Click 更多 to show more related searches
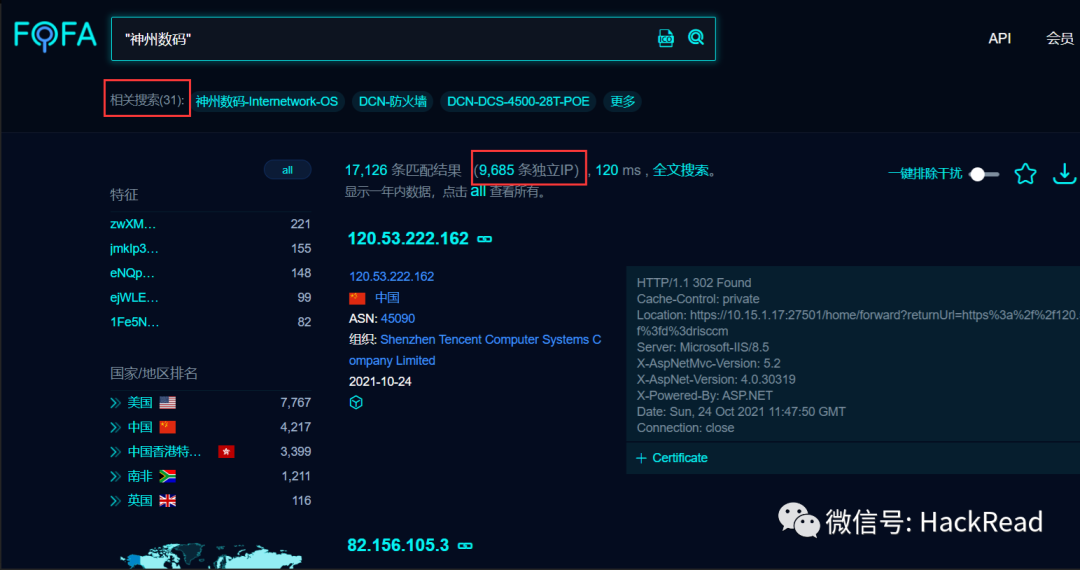Image resolution: width=1080 pixels, height=570 pixels. 623,102
